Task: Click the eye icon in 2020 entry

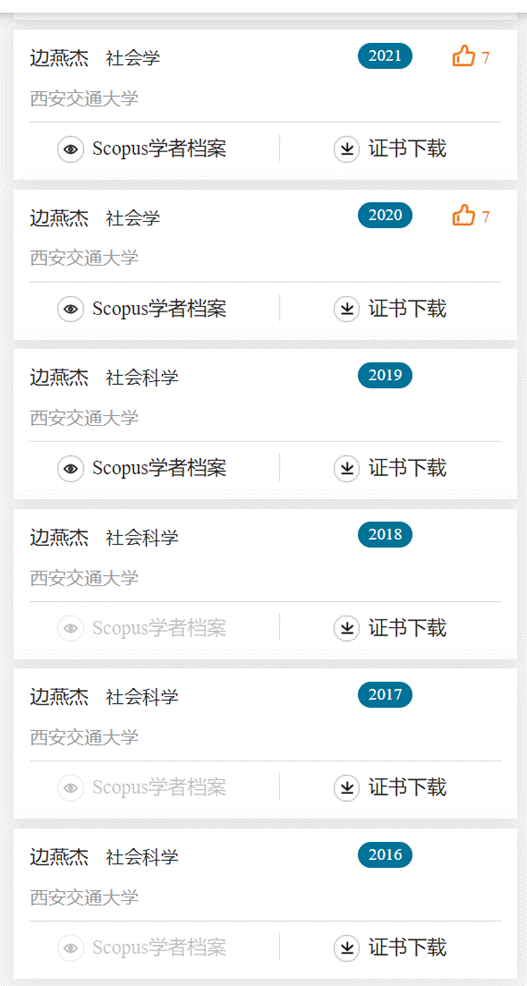Action: pos(70,309)
